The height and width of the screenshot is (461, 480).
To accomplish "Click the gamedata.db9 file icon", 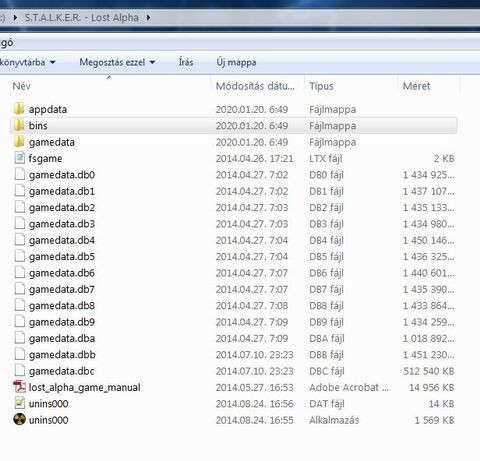I will coord(20,321).
